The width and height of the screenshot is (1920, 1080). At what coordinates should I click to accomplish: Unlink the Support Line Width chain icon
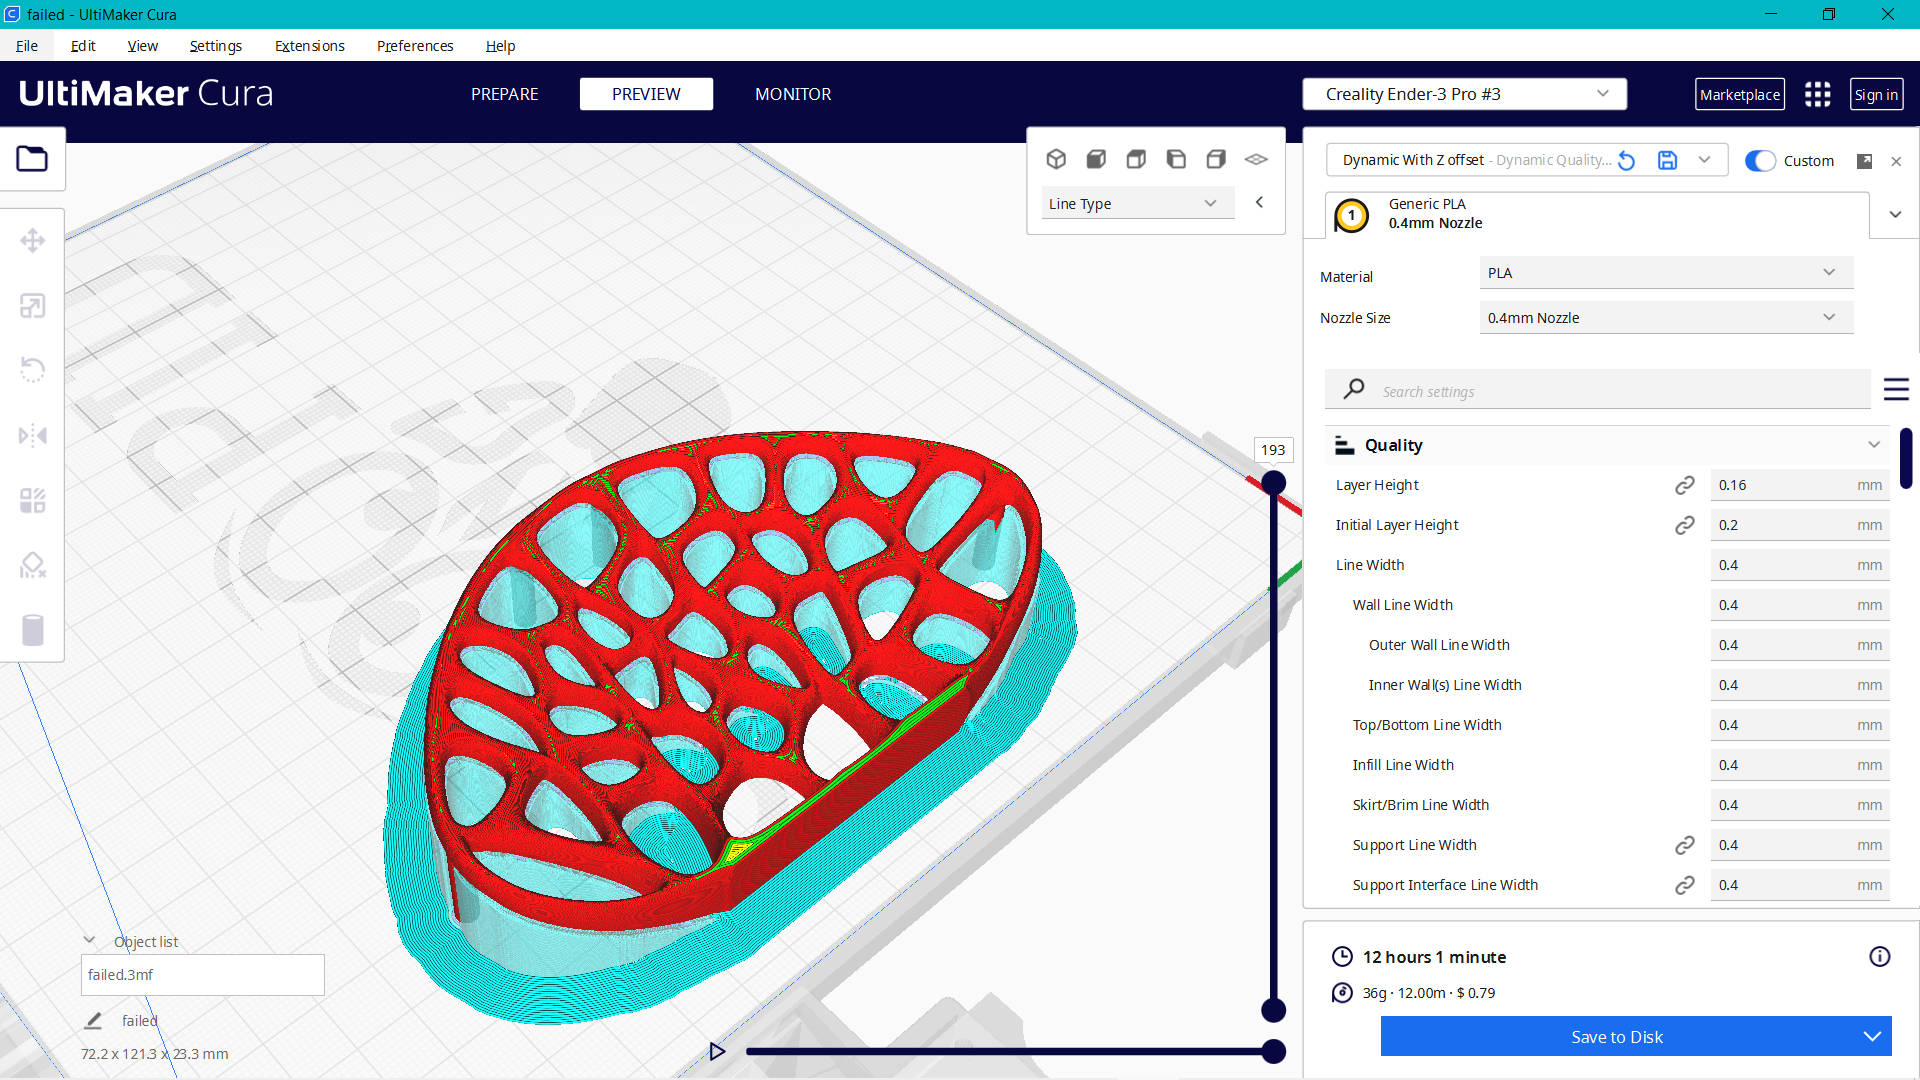tap(1685, 845)
